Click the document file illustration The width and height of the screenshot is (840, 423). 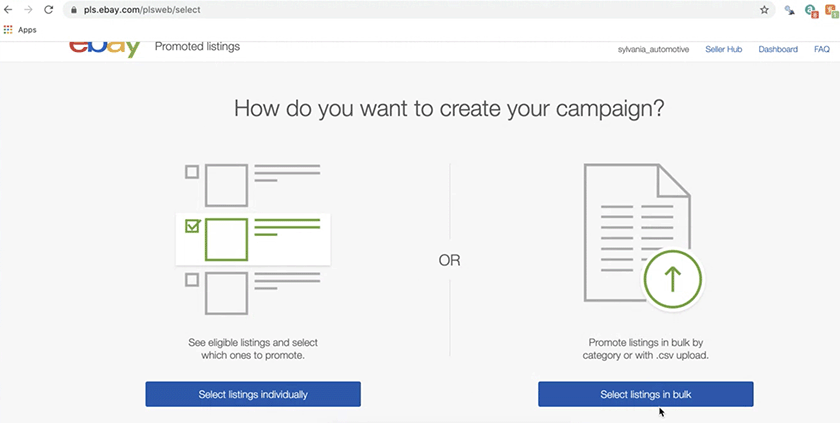tap(637, 232)
